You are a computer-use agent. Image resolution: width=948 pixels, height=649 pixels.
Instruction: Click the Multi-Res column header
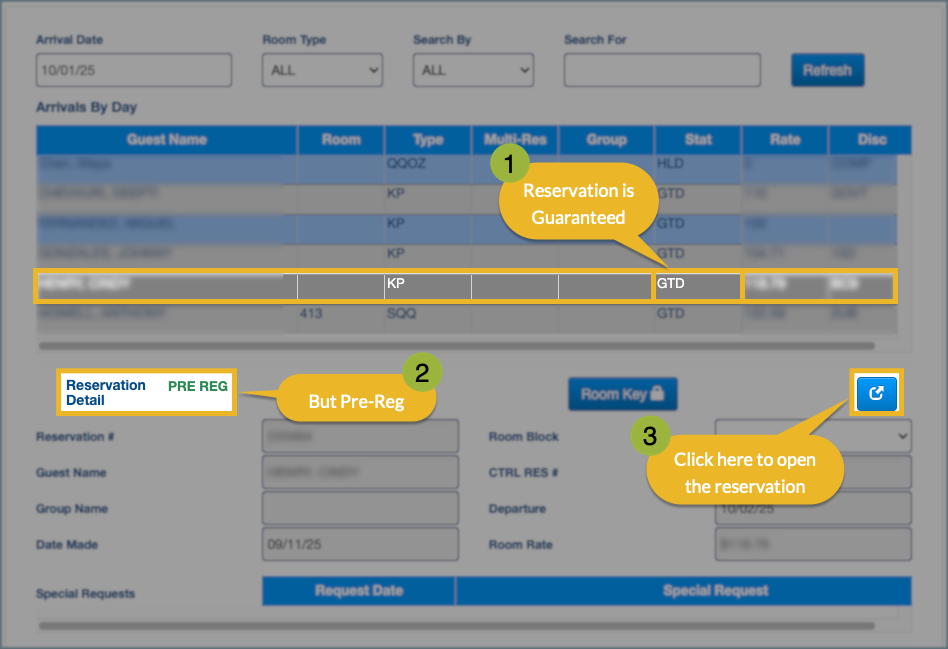514,140
